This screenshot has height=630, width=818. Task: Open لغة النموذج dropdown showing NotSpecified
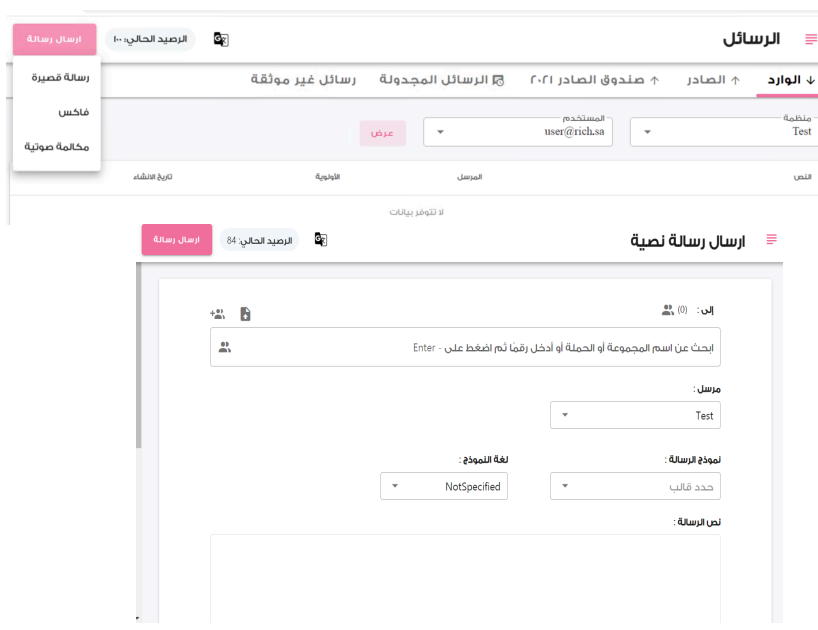(x=444, y=486)
